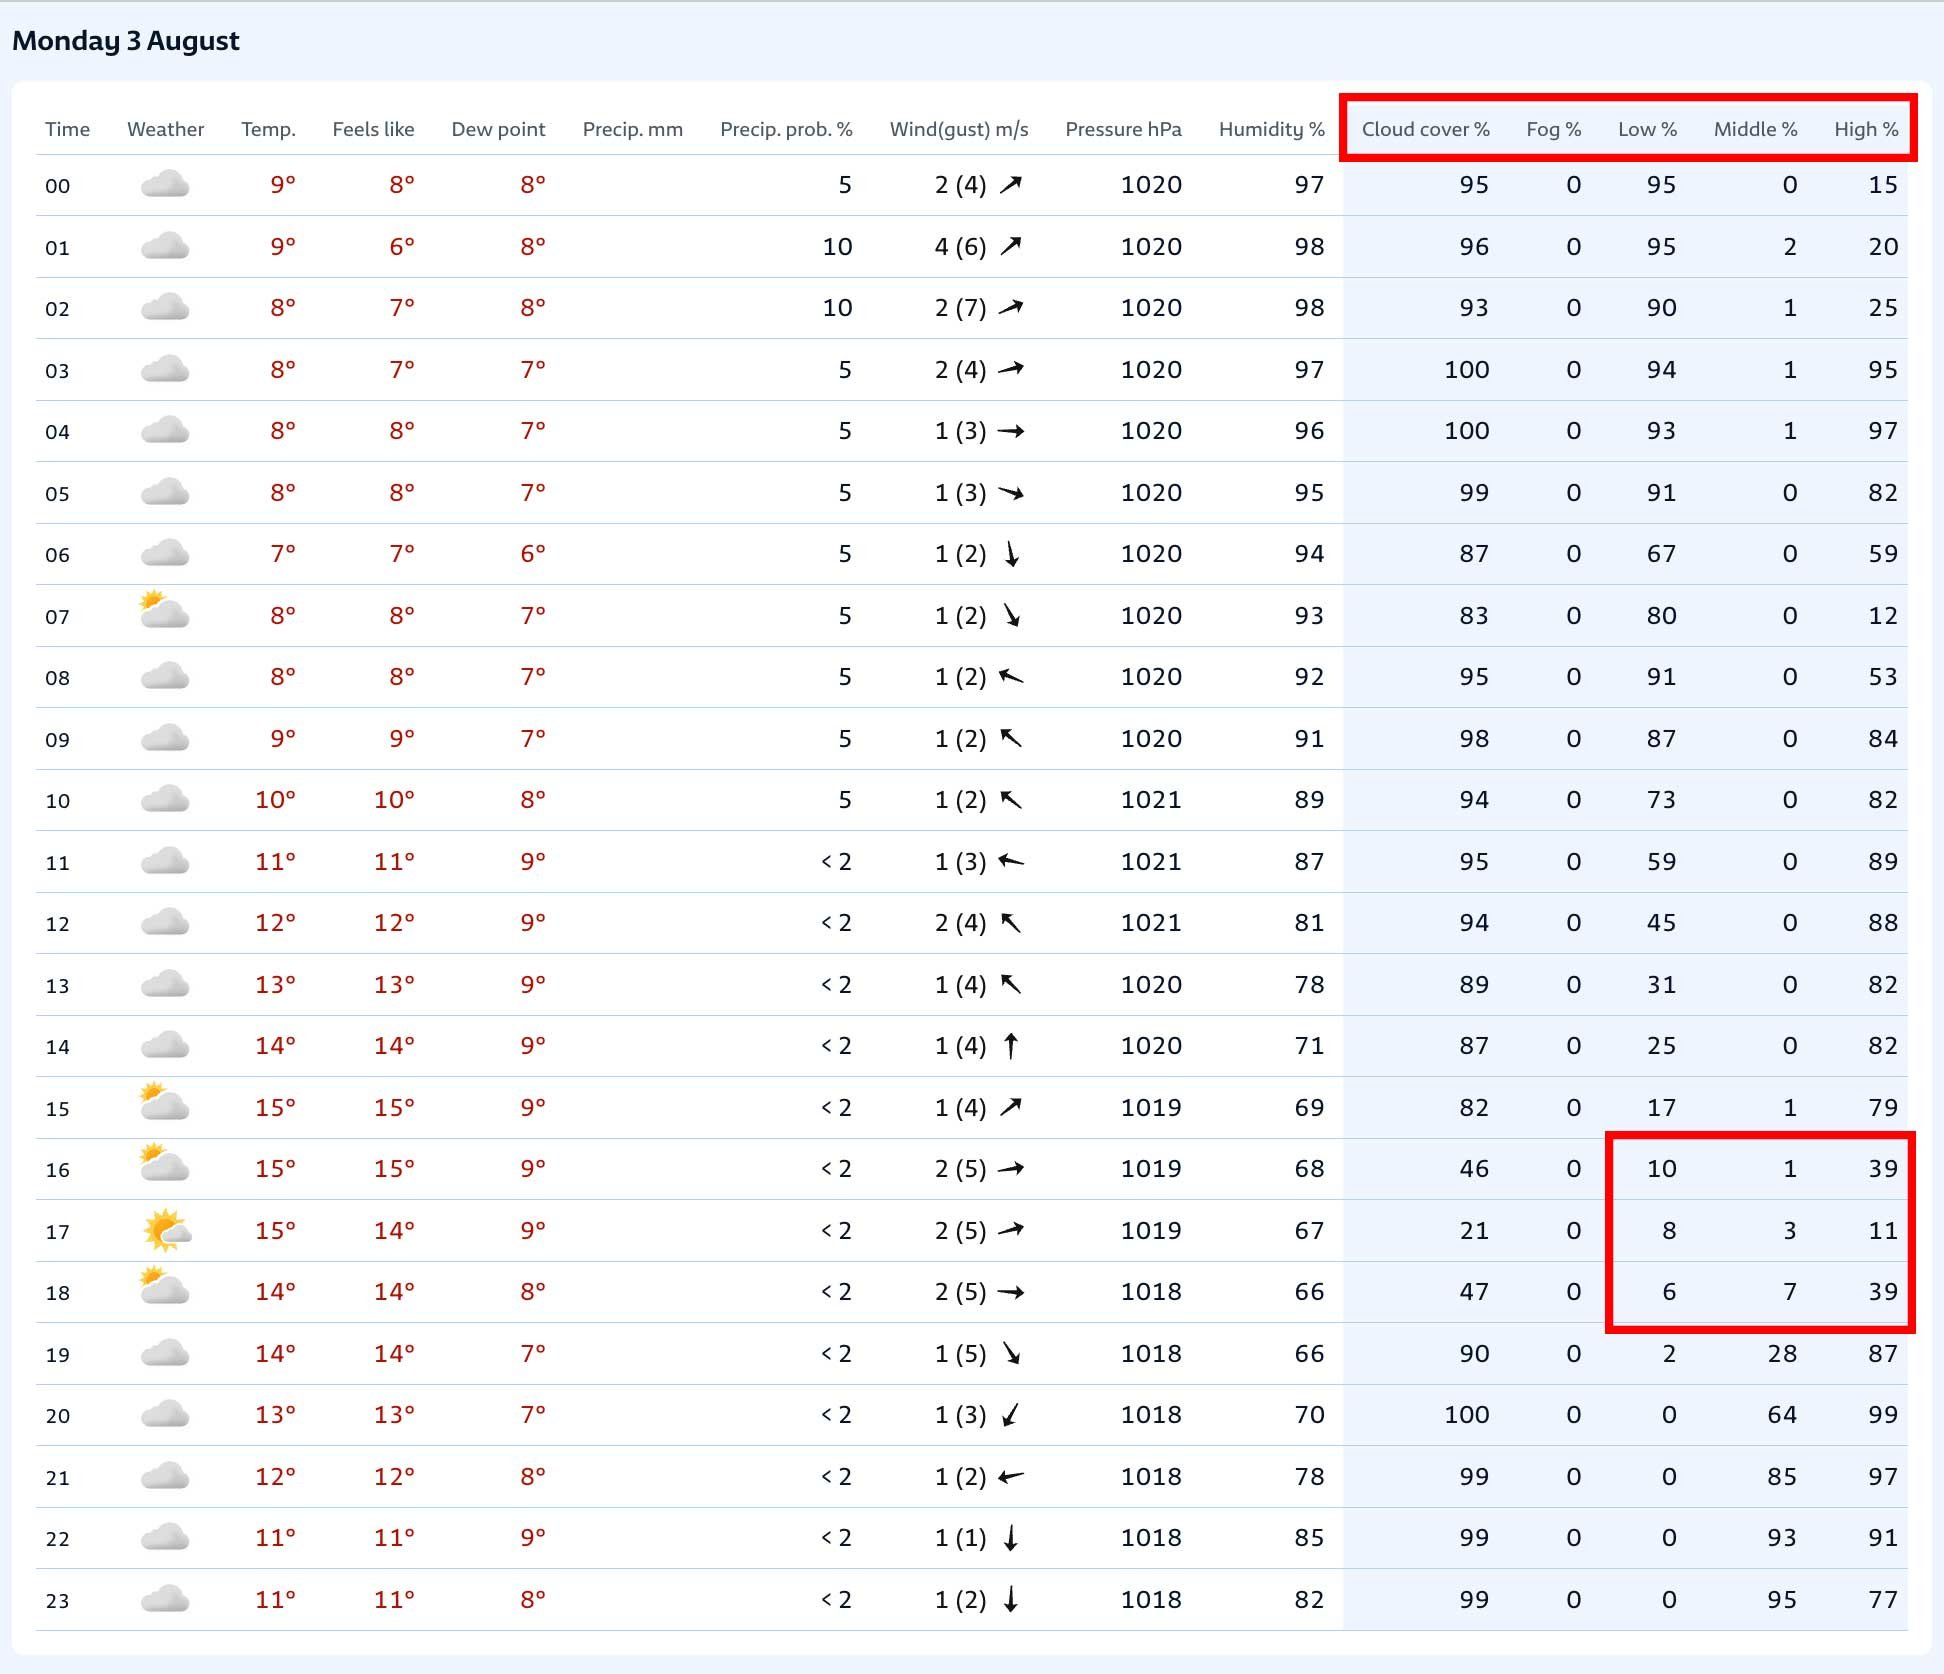This screenshot has height=1674, width=1944.
Task: Click the temperature 7° at hour 06
Action: coord(283,553)
